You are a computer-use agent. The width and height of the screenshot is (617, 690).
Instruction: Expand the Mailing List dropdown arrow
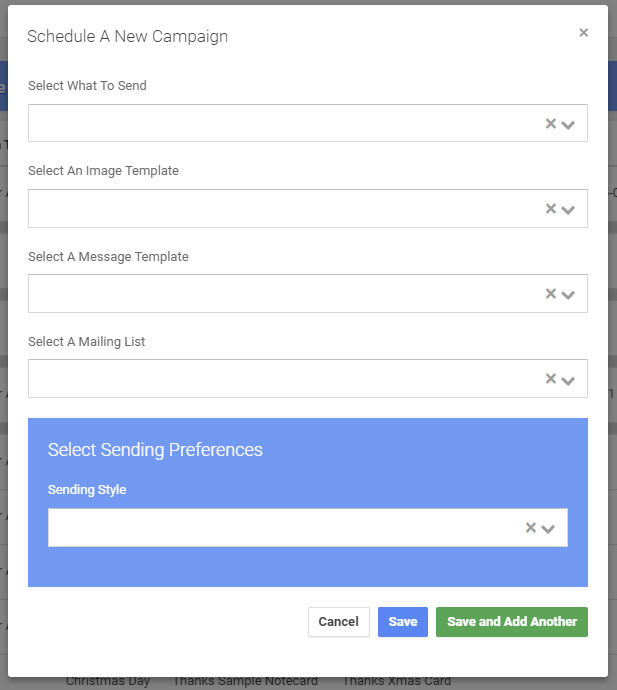569,380
